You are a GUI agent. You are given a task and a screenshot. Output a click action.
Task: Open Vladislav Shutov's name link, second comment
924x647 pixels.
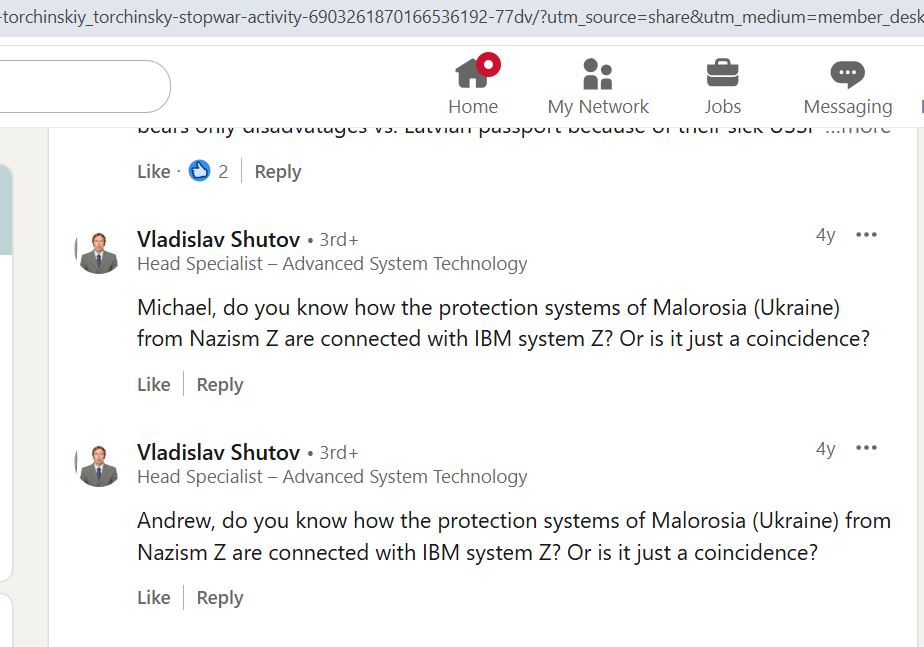pos(218,452)
